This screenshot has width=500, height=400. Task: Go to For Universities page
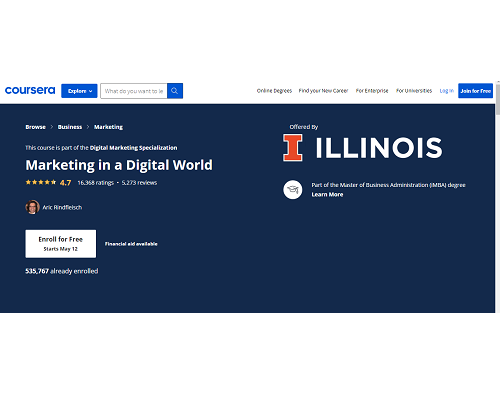414,91
